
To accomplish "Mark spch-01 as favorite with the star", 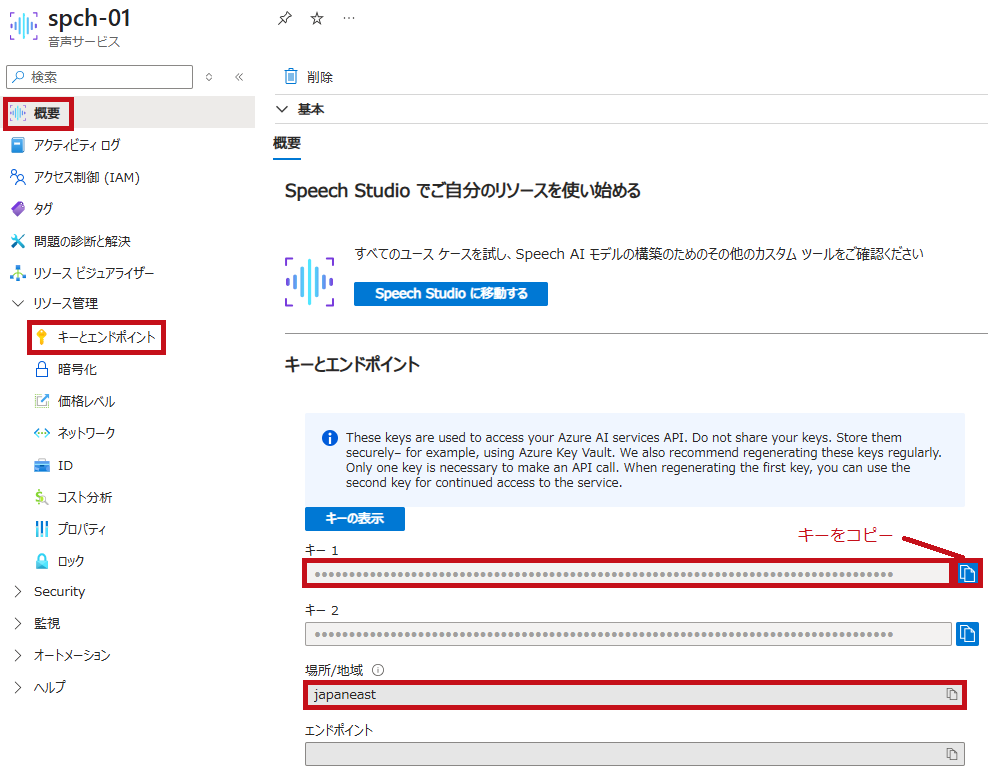I will 317,18.
